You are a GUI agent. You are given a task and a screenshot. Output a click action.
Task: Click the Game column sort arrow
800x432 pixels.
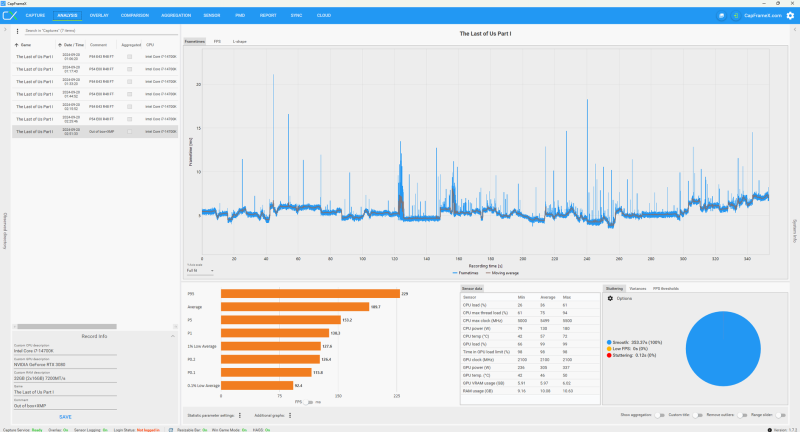click(16, 45)
